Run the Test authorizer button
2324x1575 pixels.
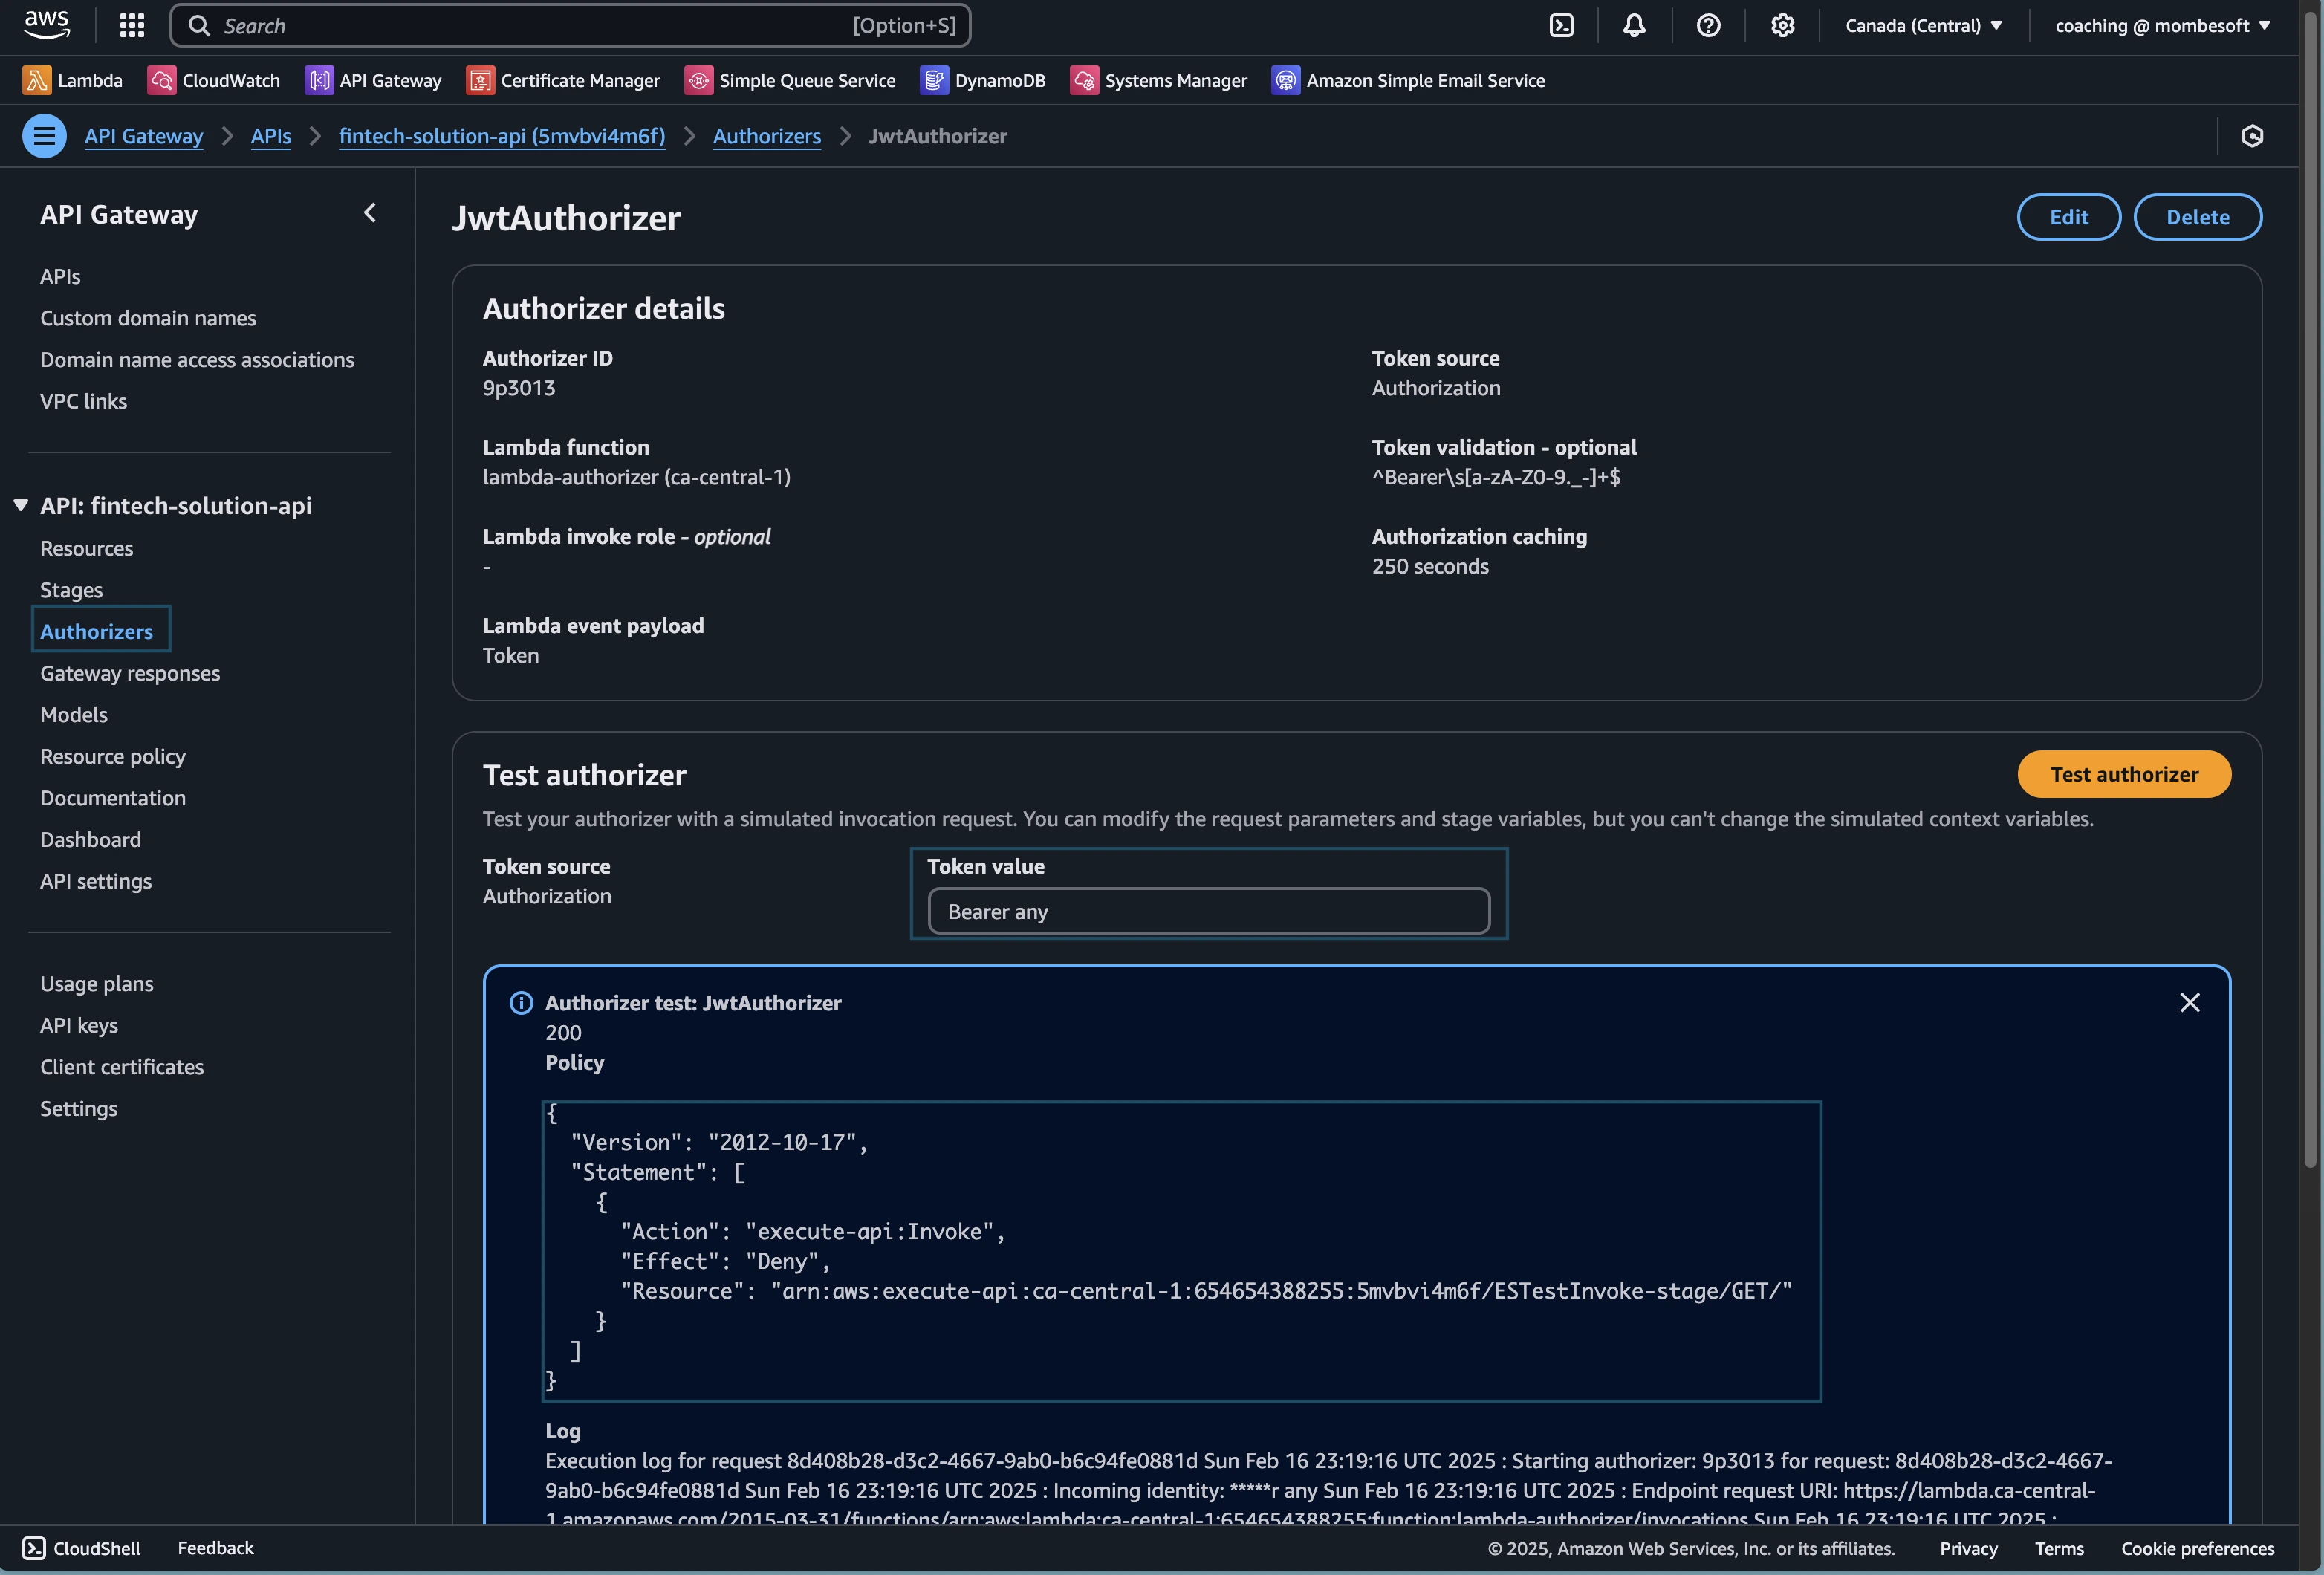click(2124, 774)
